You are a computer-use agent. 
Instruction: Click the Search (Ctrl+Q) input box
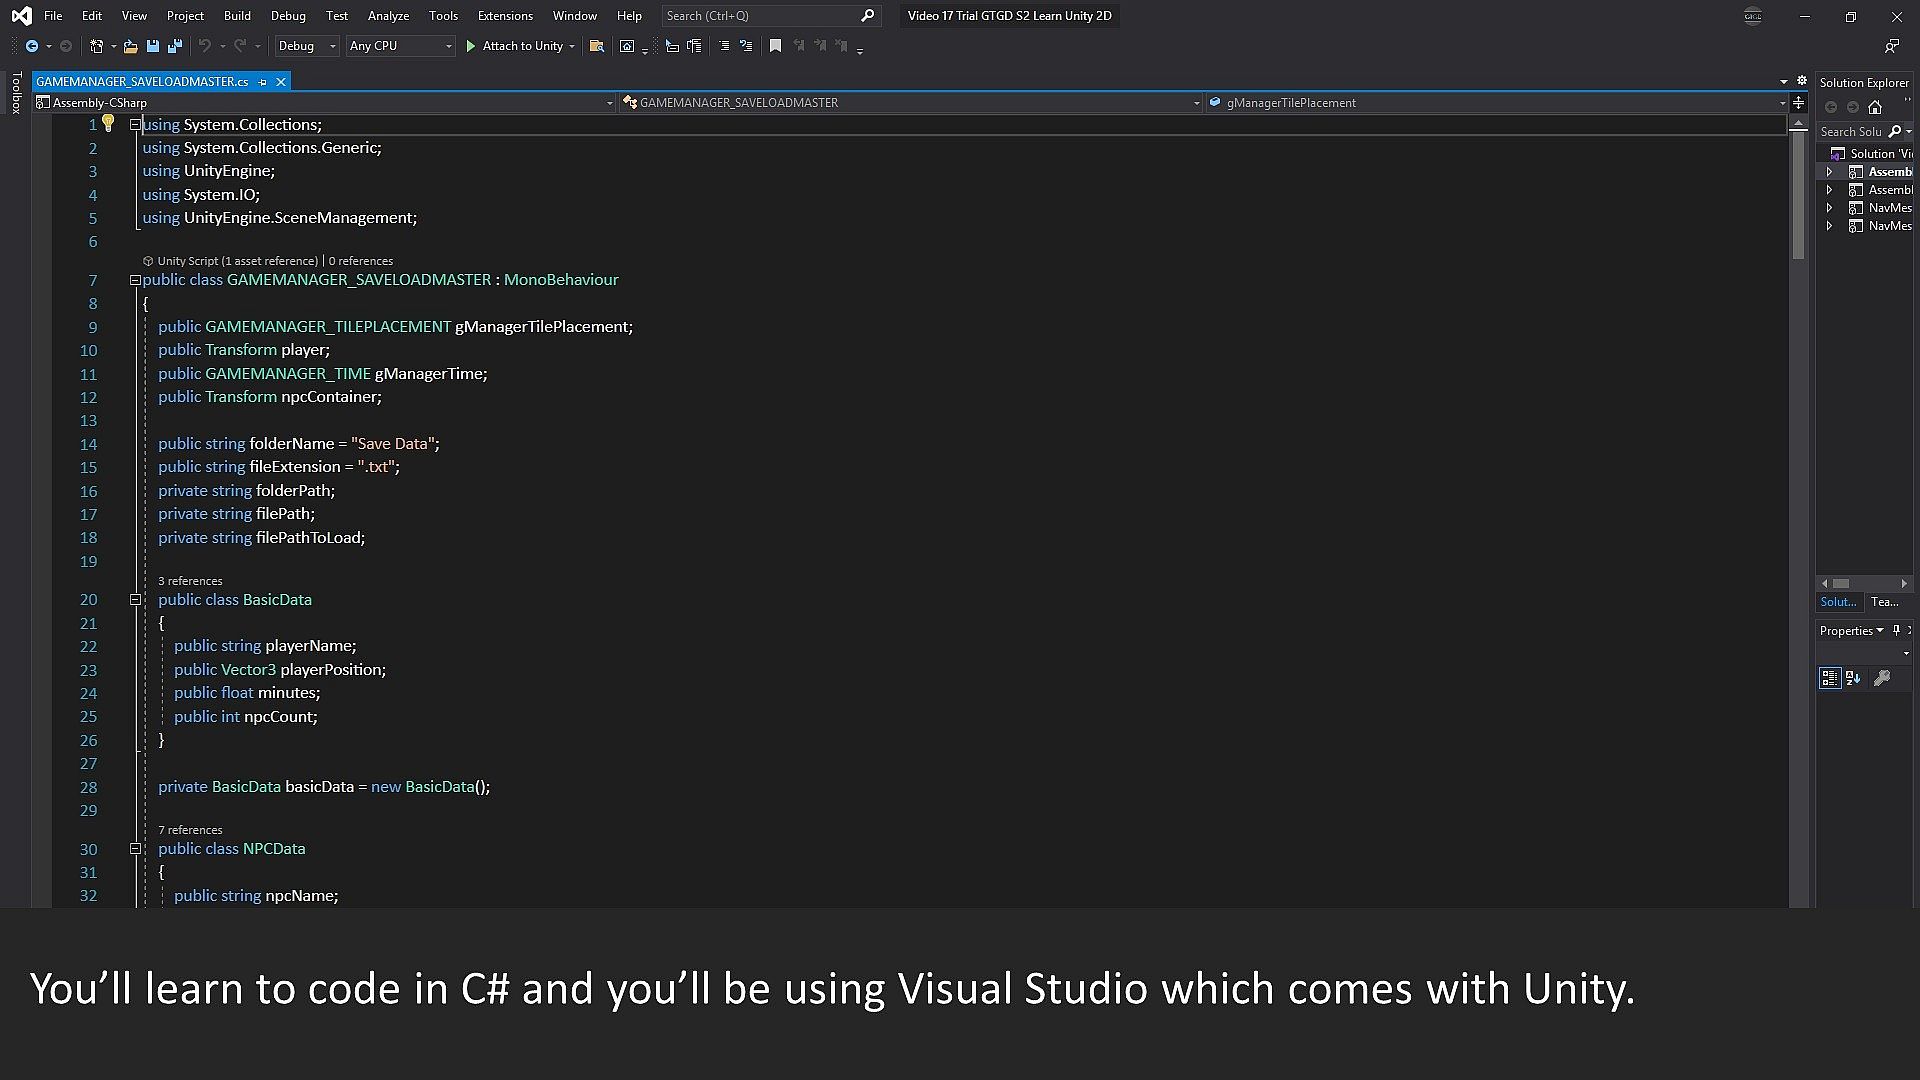(760, 16)
